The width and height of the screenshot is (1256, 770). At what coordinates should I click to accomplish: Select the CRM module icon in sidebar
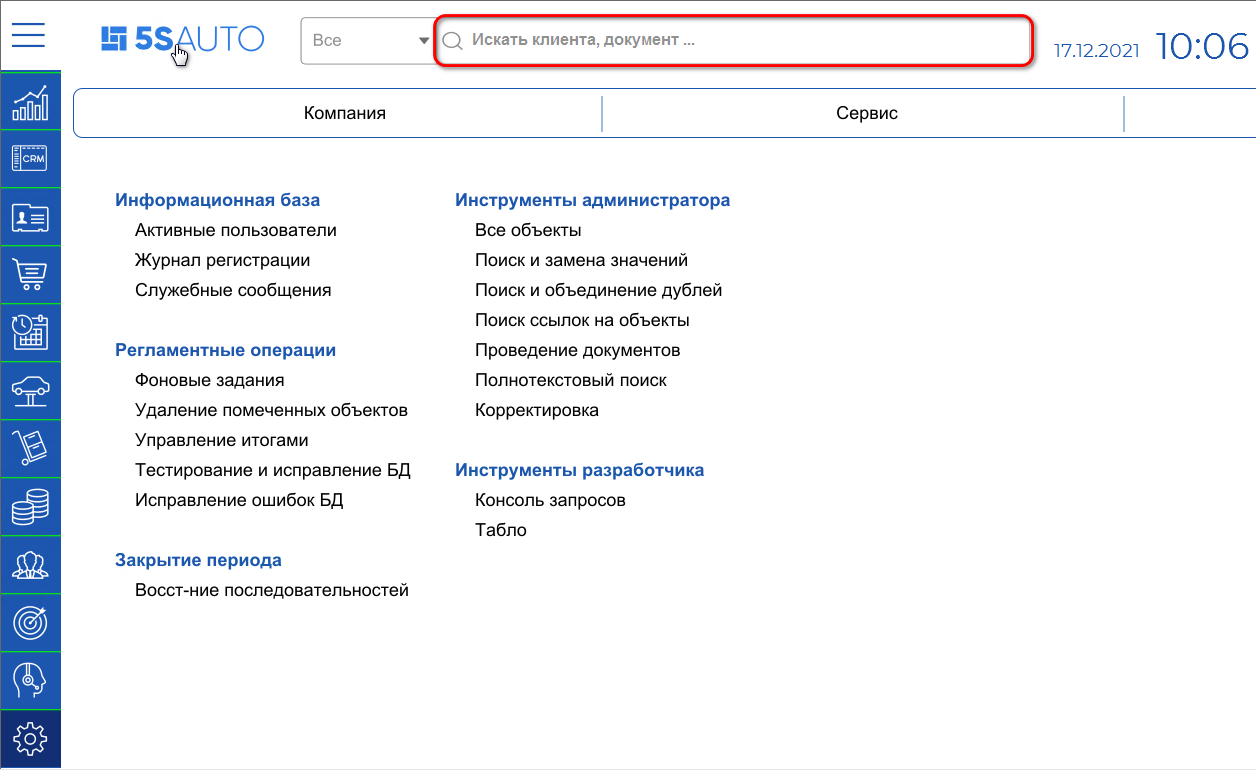click(x=30, y=158)
